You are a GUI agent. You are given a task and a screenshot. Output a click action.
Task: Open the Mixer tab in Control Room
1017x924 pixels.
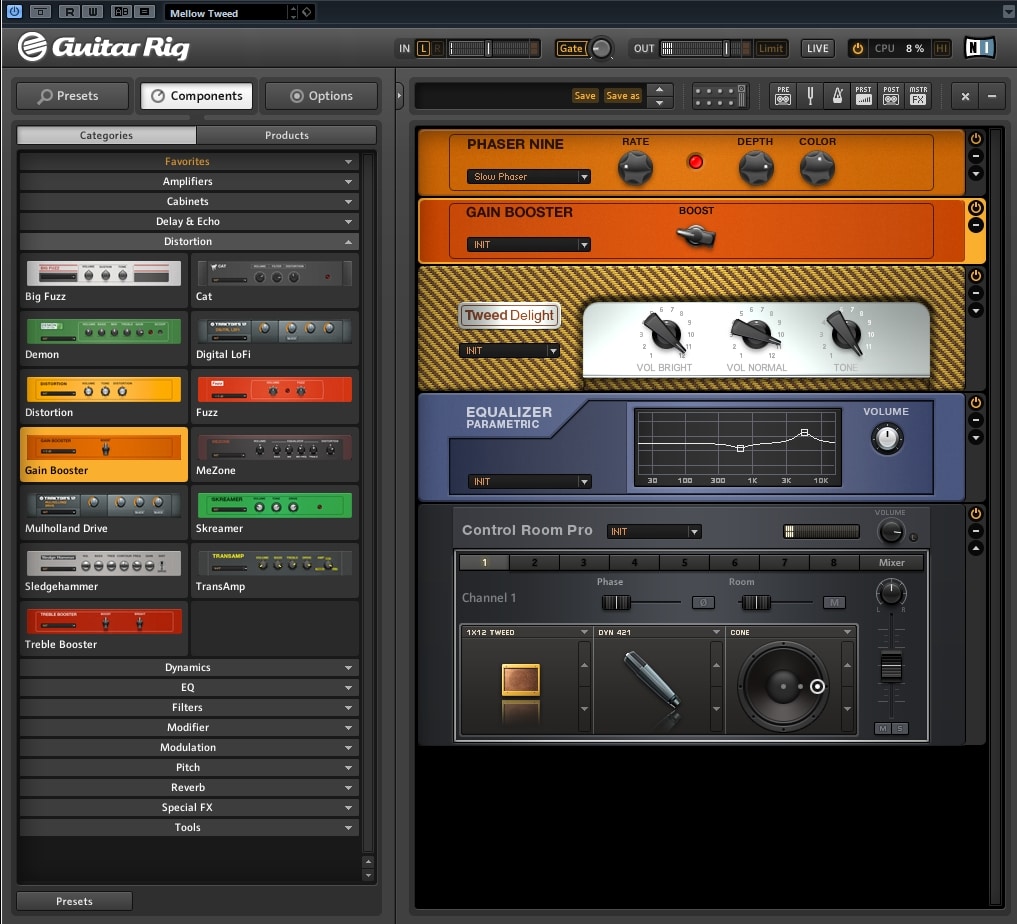pos(892,563)
